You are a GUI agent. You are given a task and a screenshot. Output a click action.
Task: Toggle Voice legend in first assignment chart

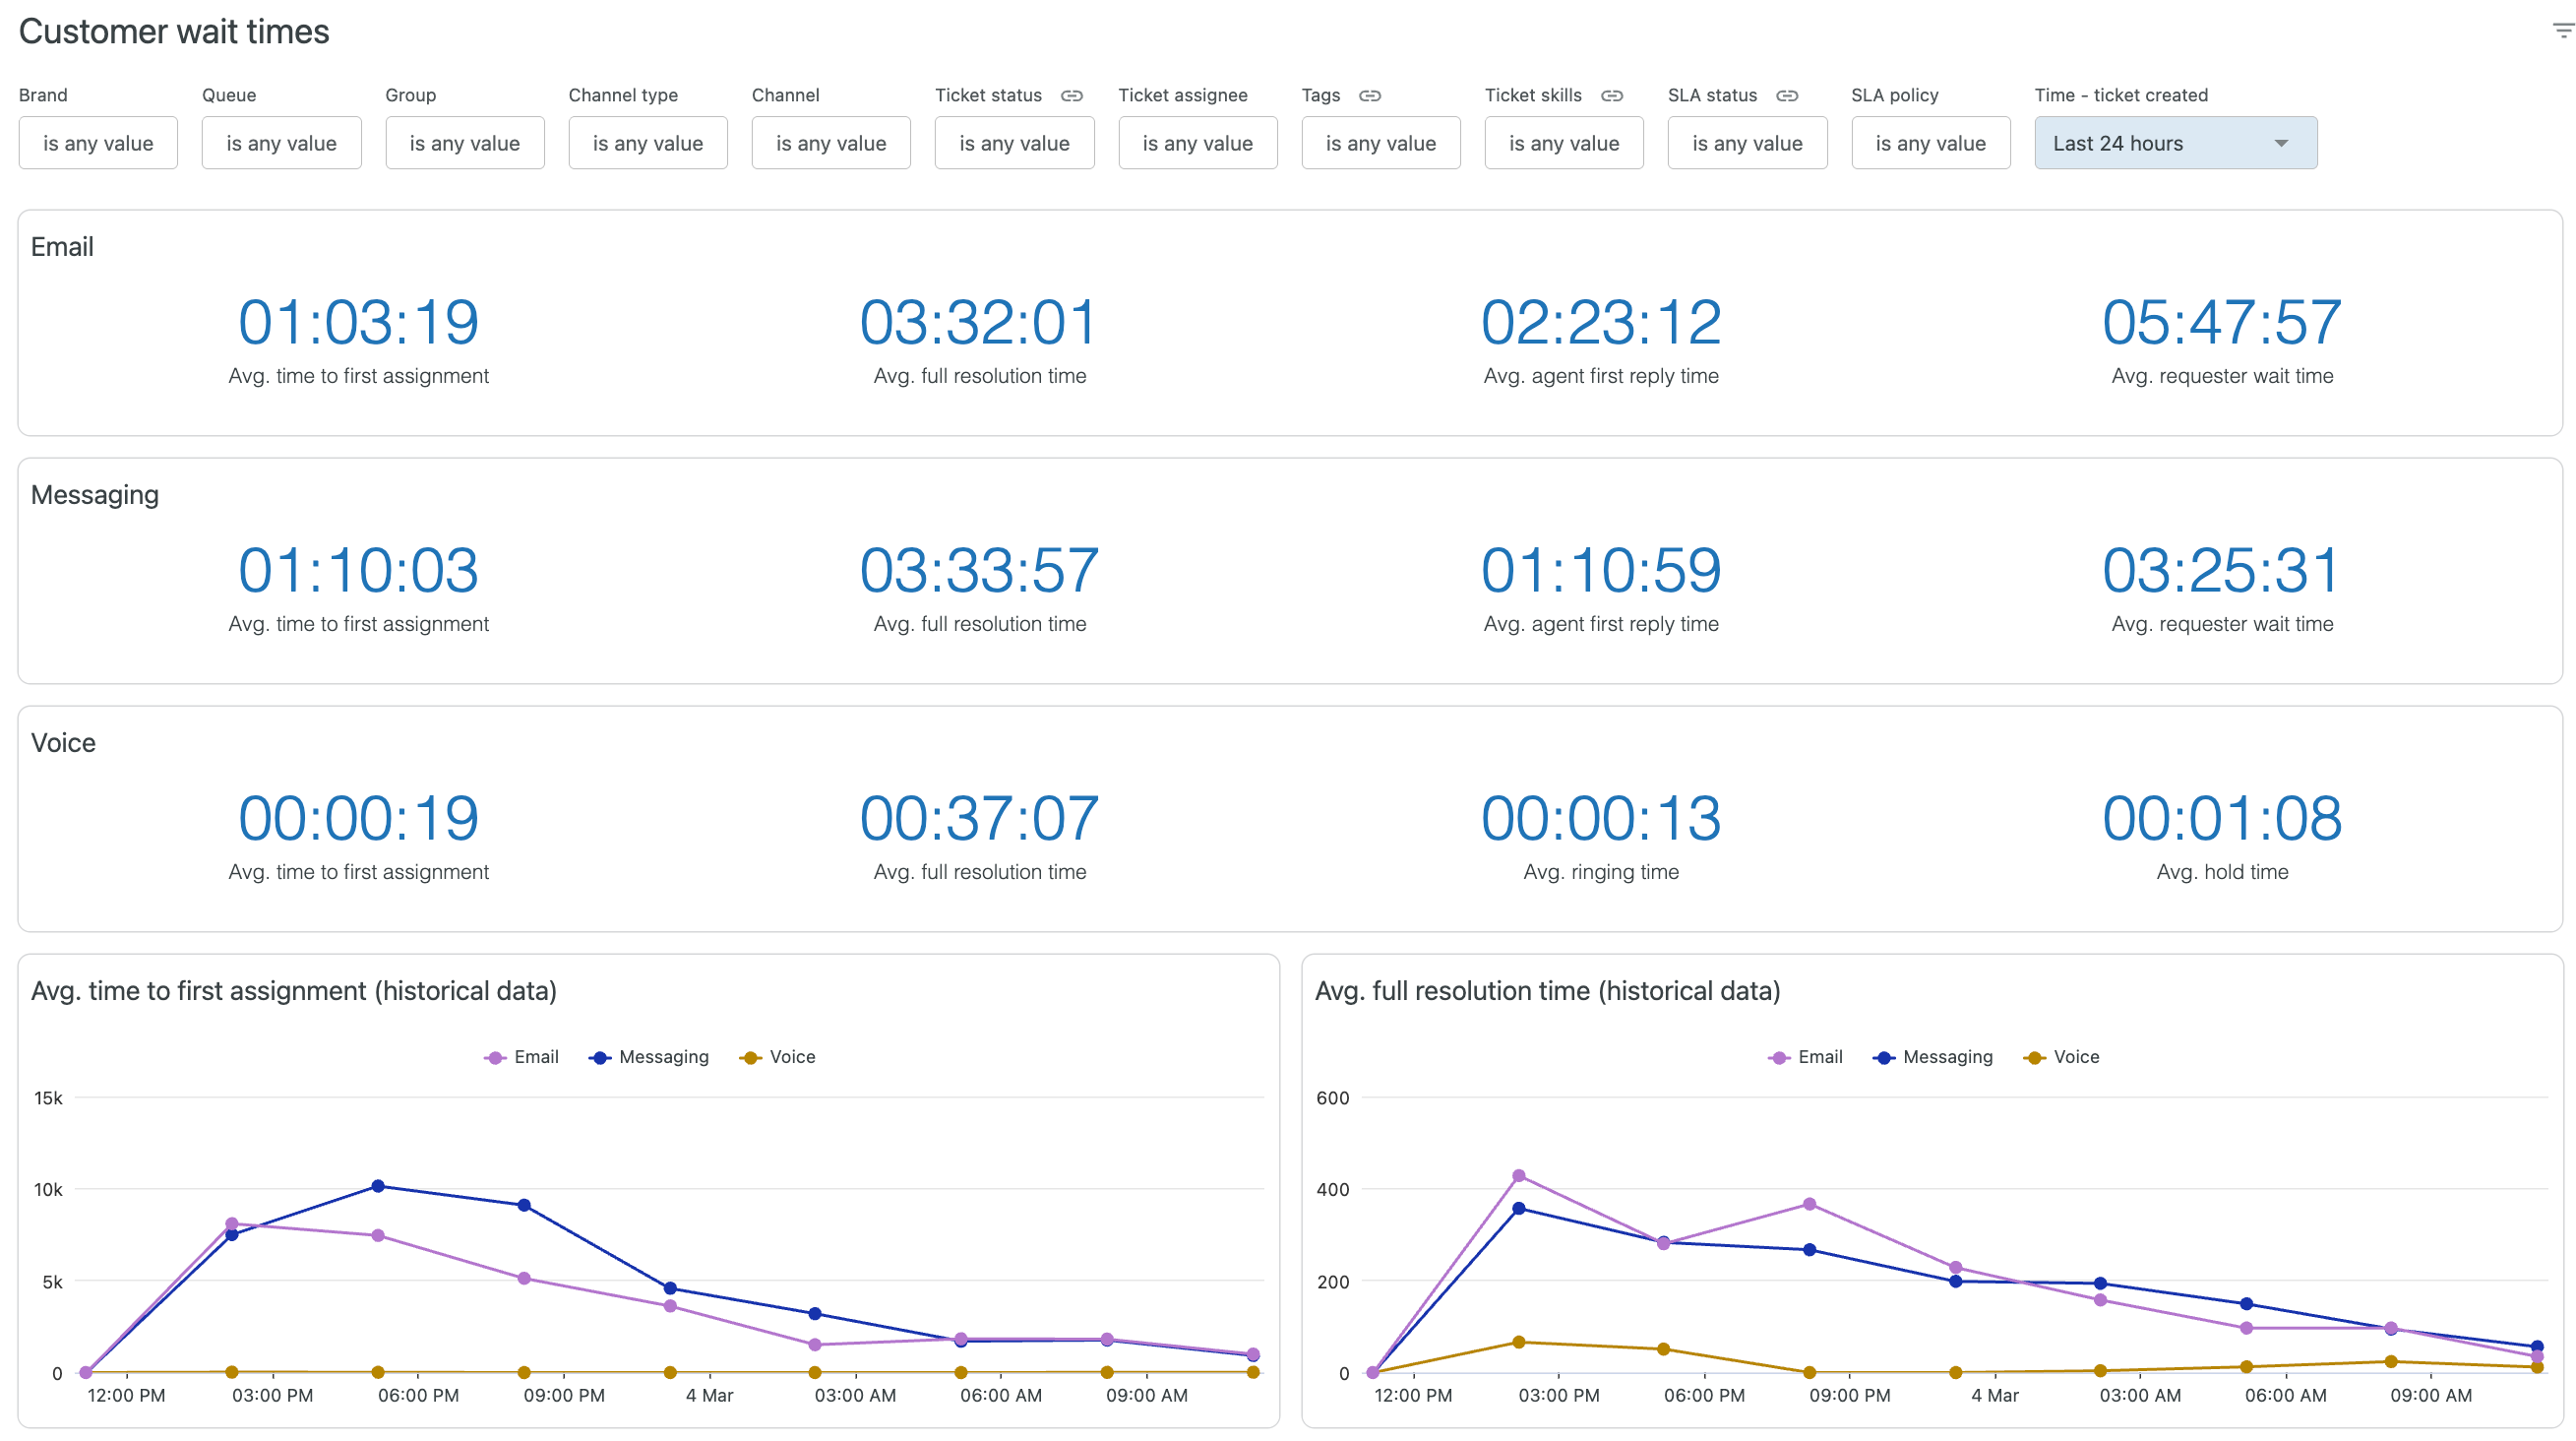coord(778,1057)
